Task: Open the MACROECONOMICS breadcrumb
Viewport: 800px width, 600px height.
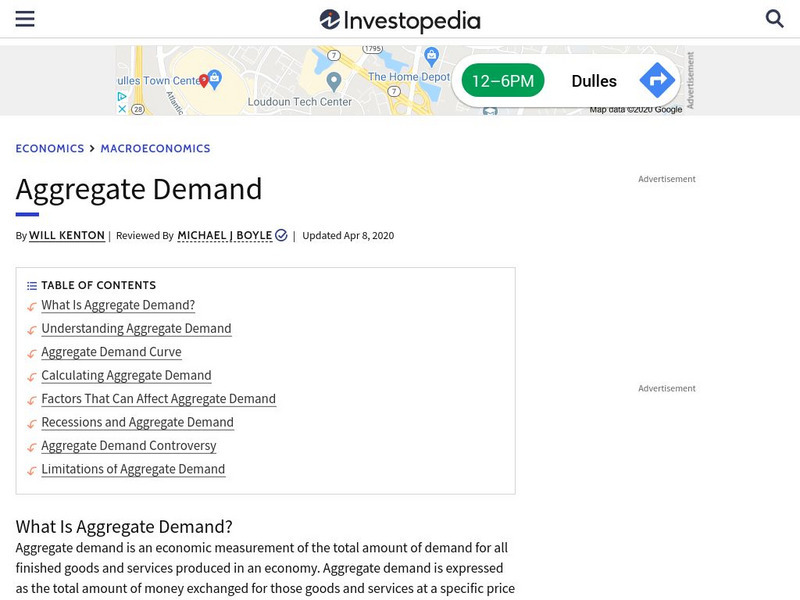Action: 156,148
